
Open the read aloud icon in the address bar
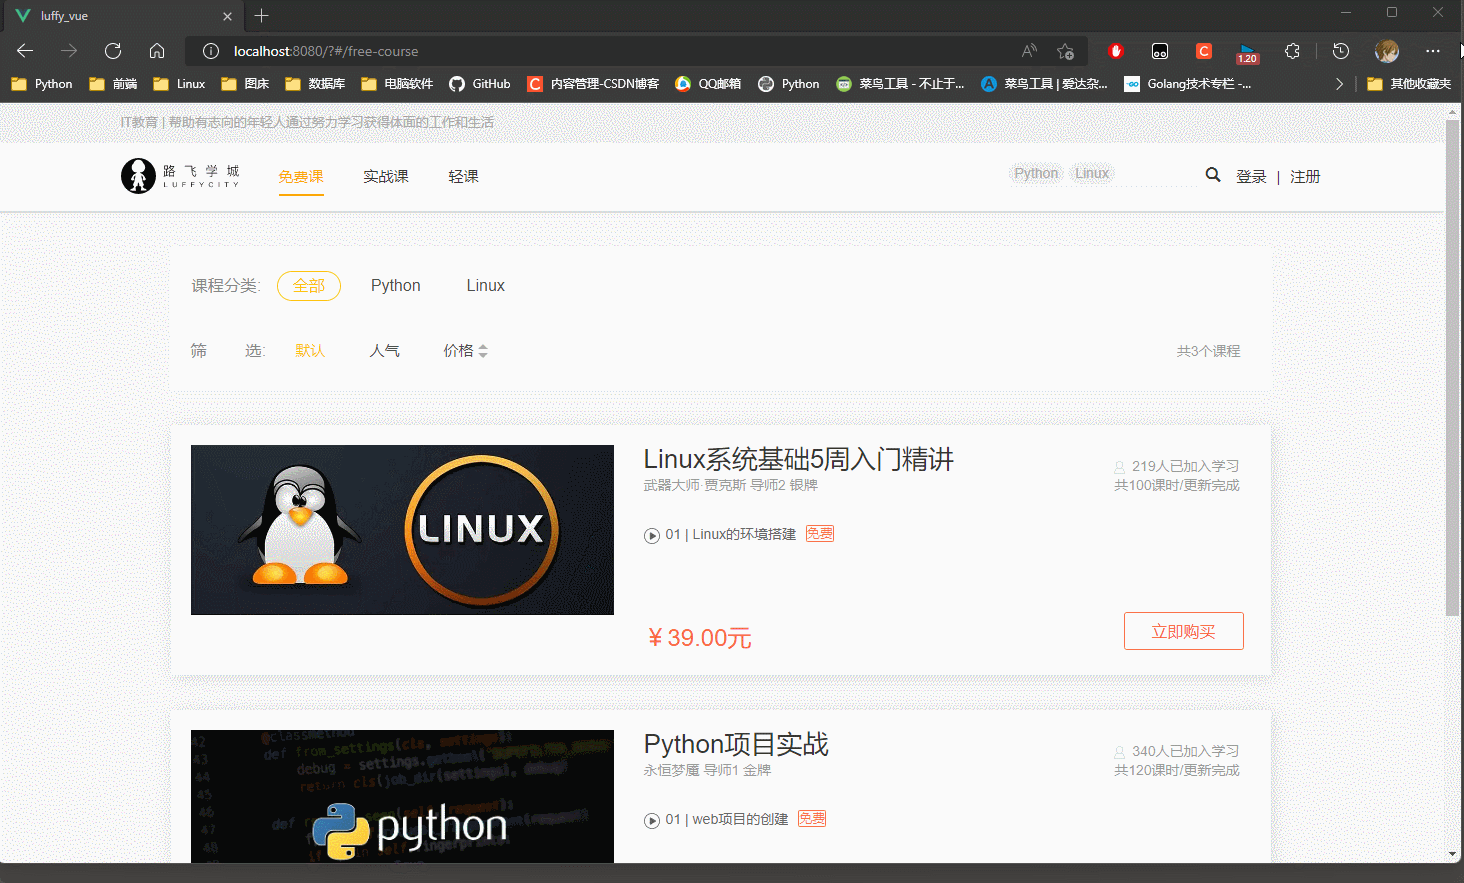pyautogui.click(x=1029, y=51)
